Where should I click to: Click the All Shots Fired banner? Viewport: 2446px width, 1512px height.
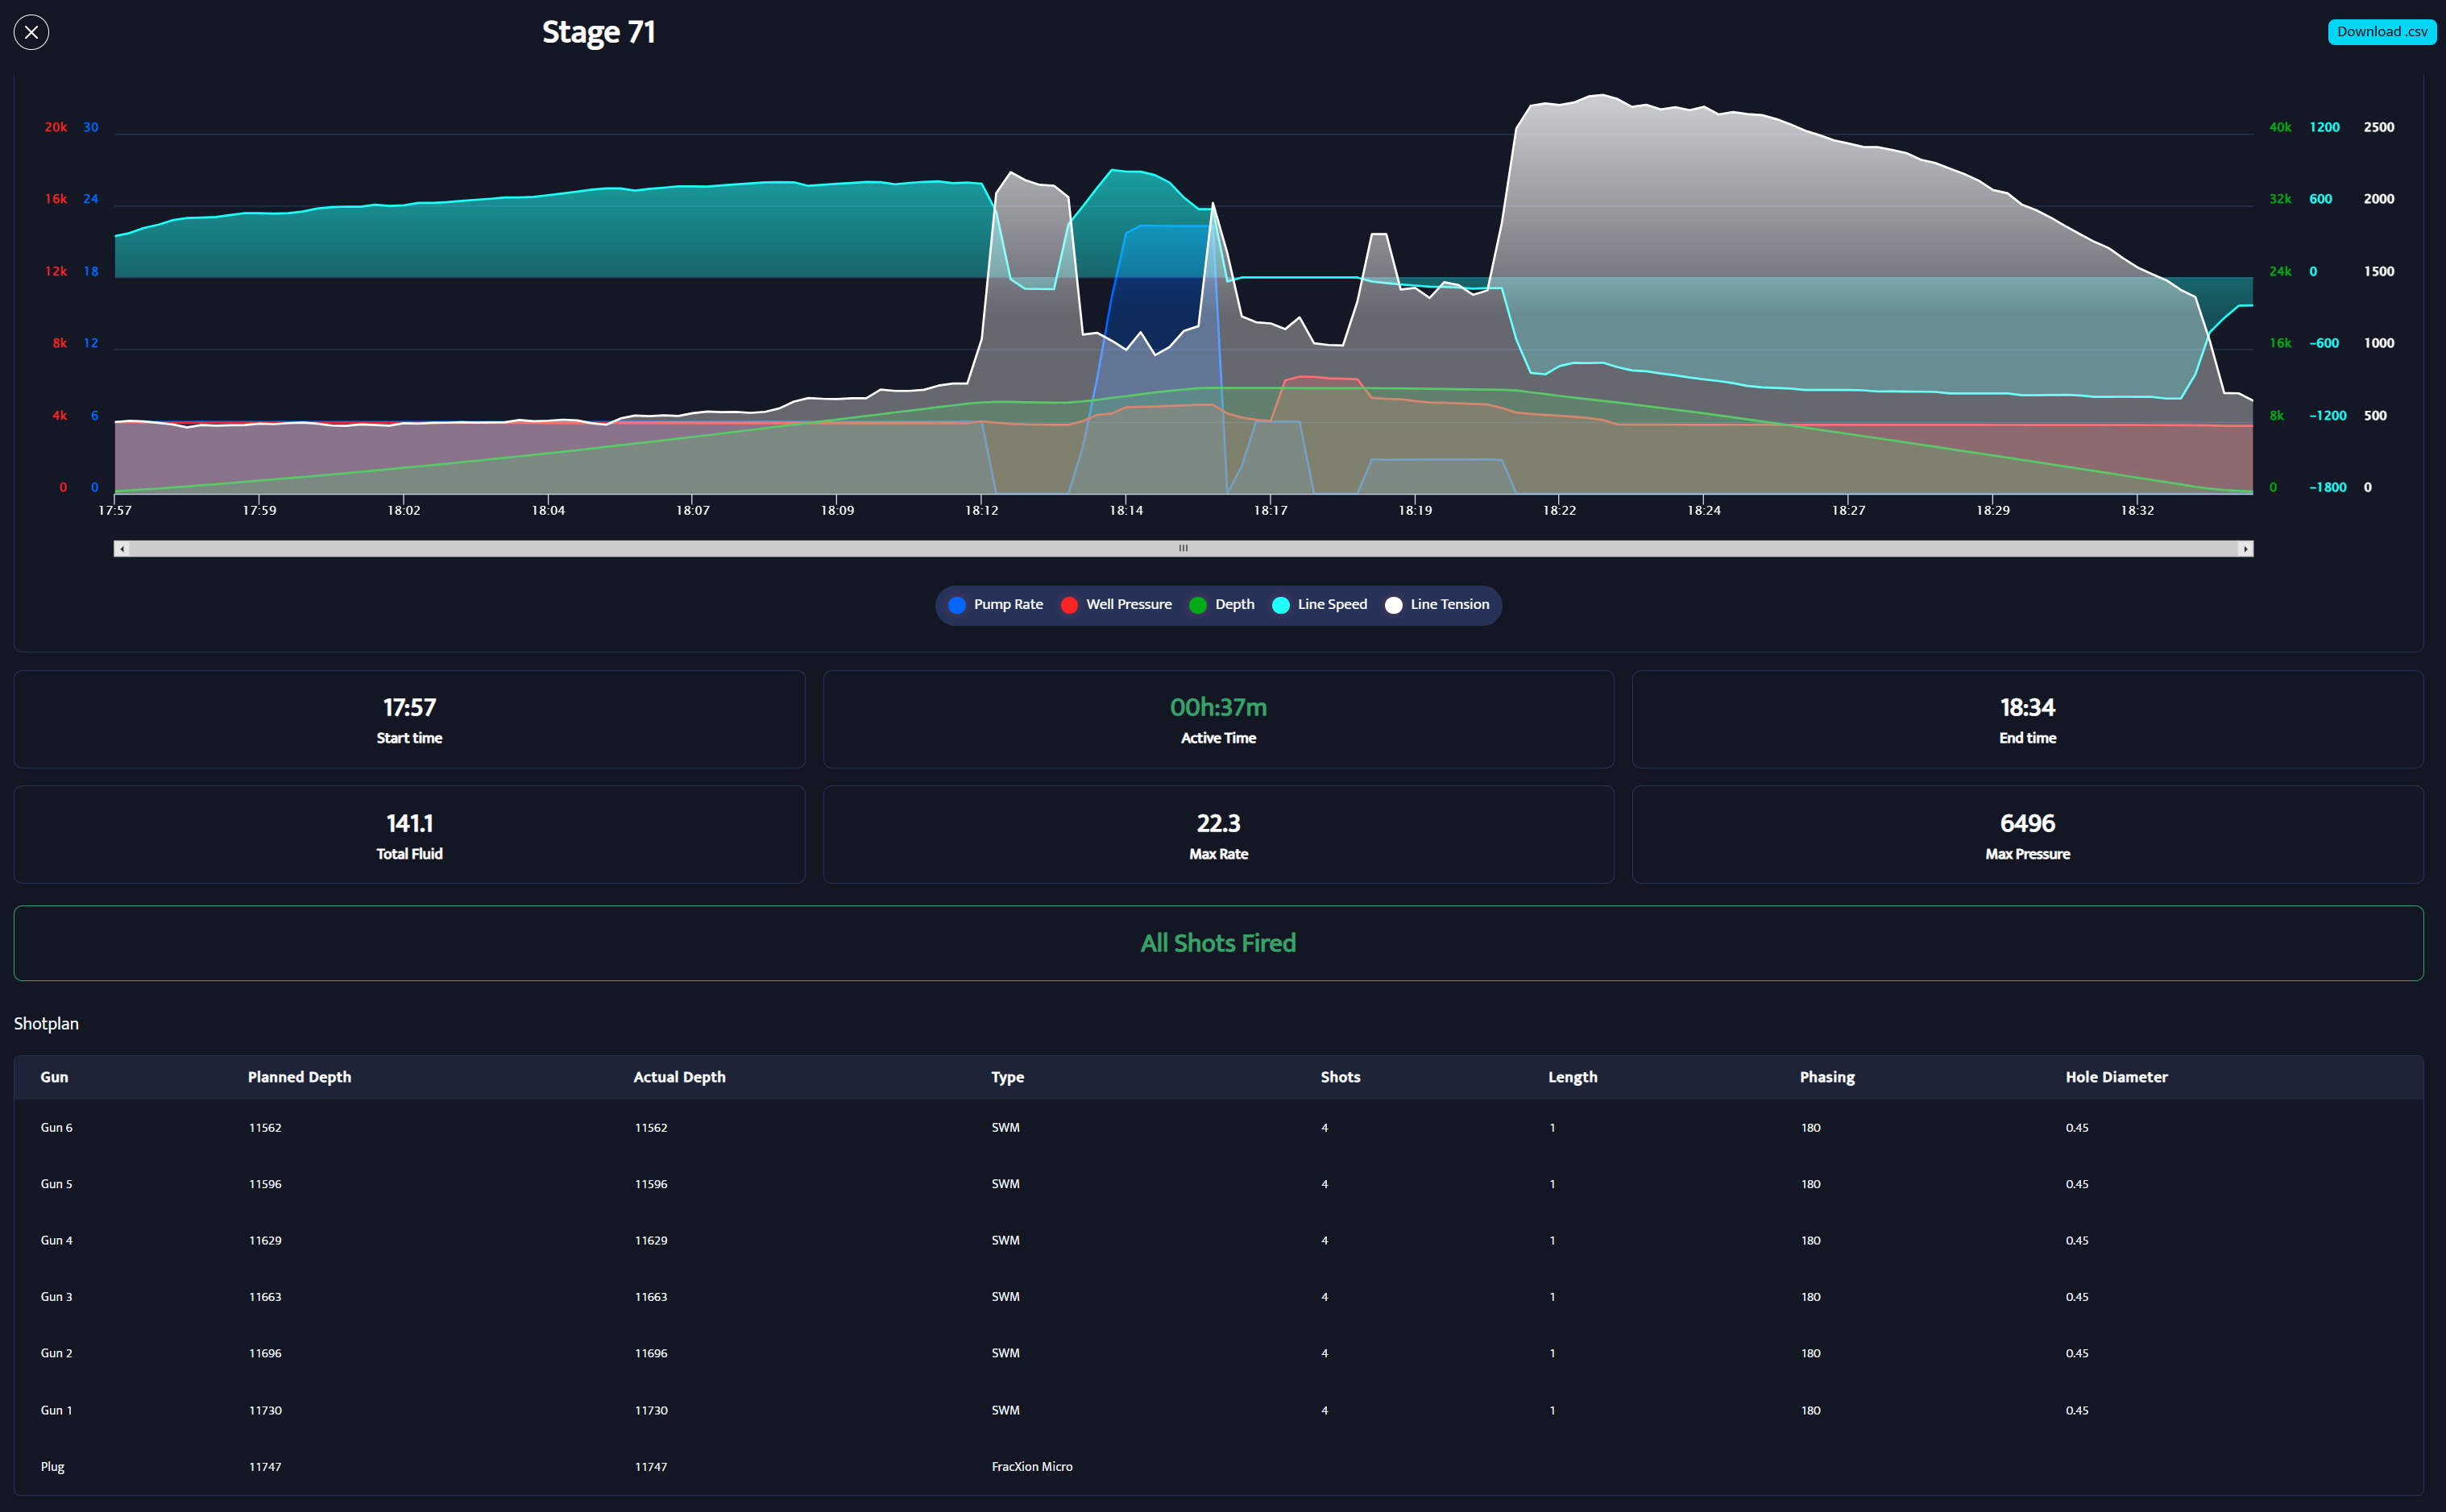(x=1218, y=943)
